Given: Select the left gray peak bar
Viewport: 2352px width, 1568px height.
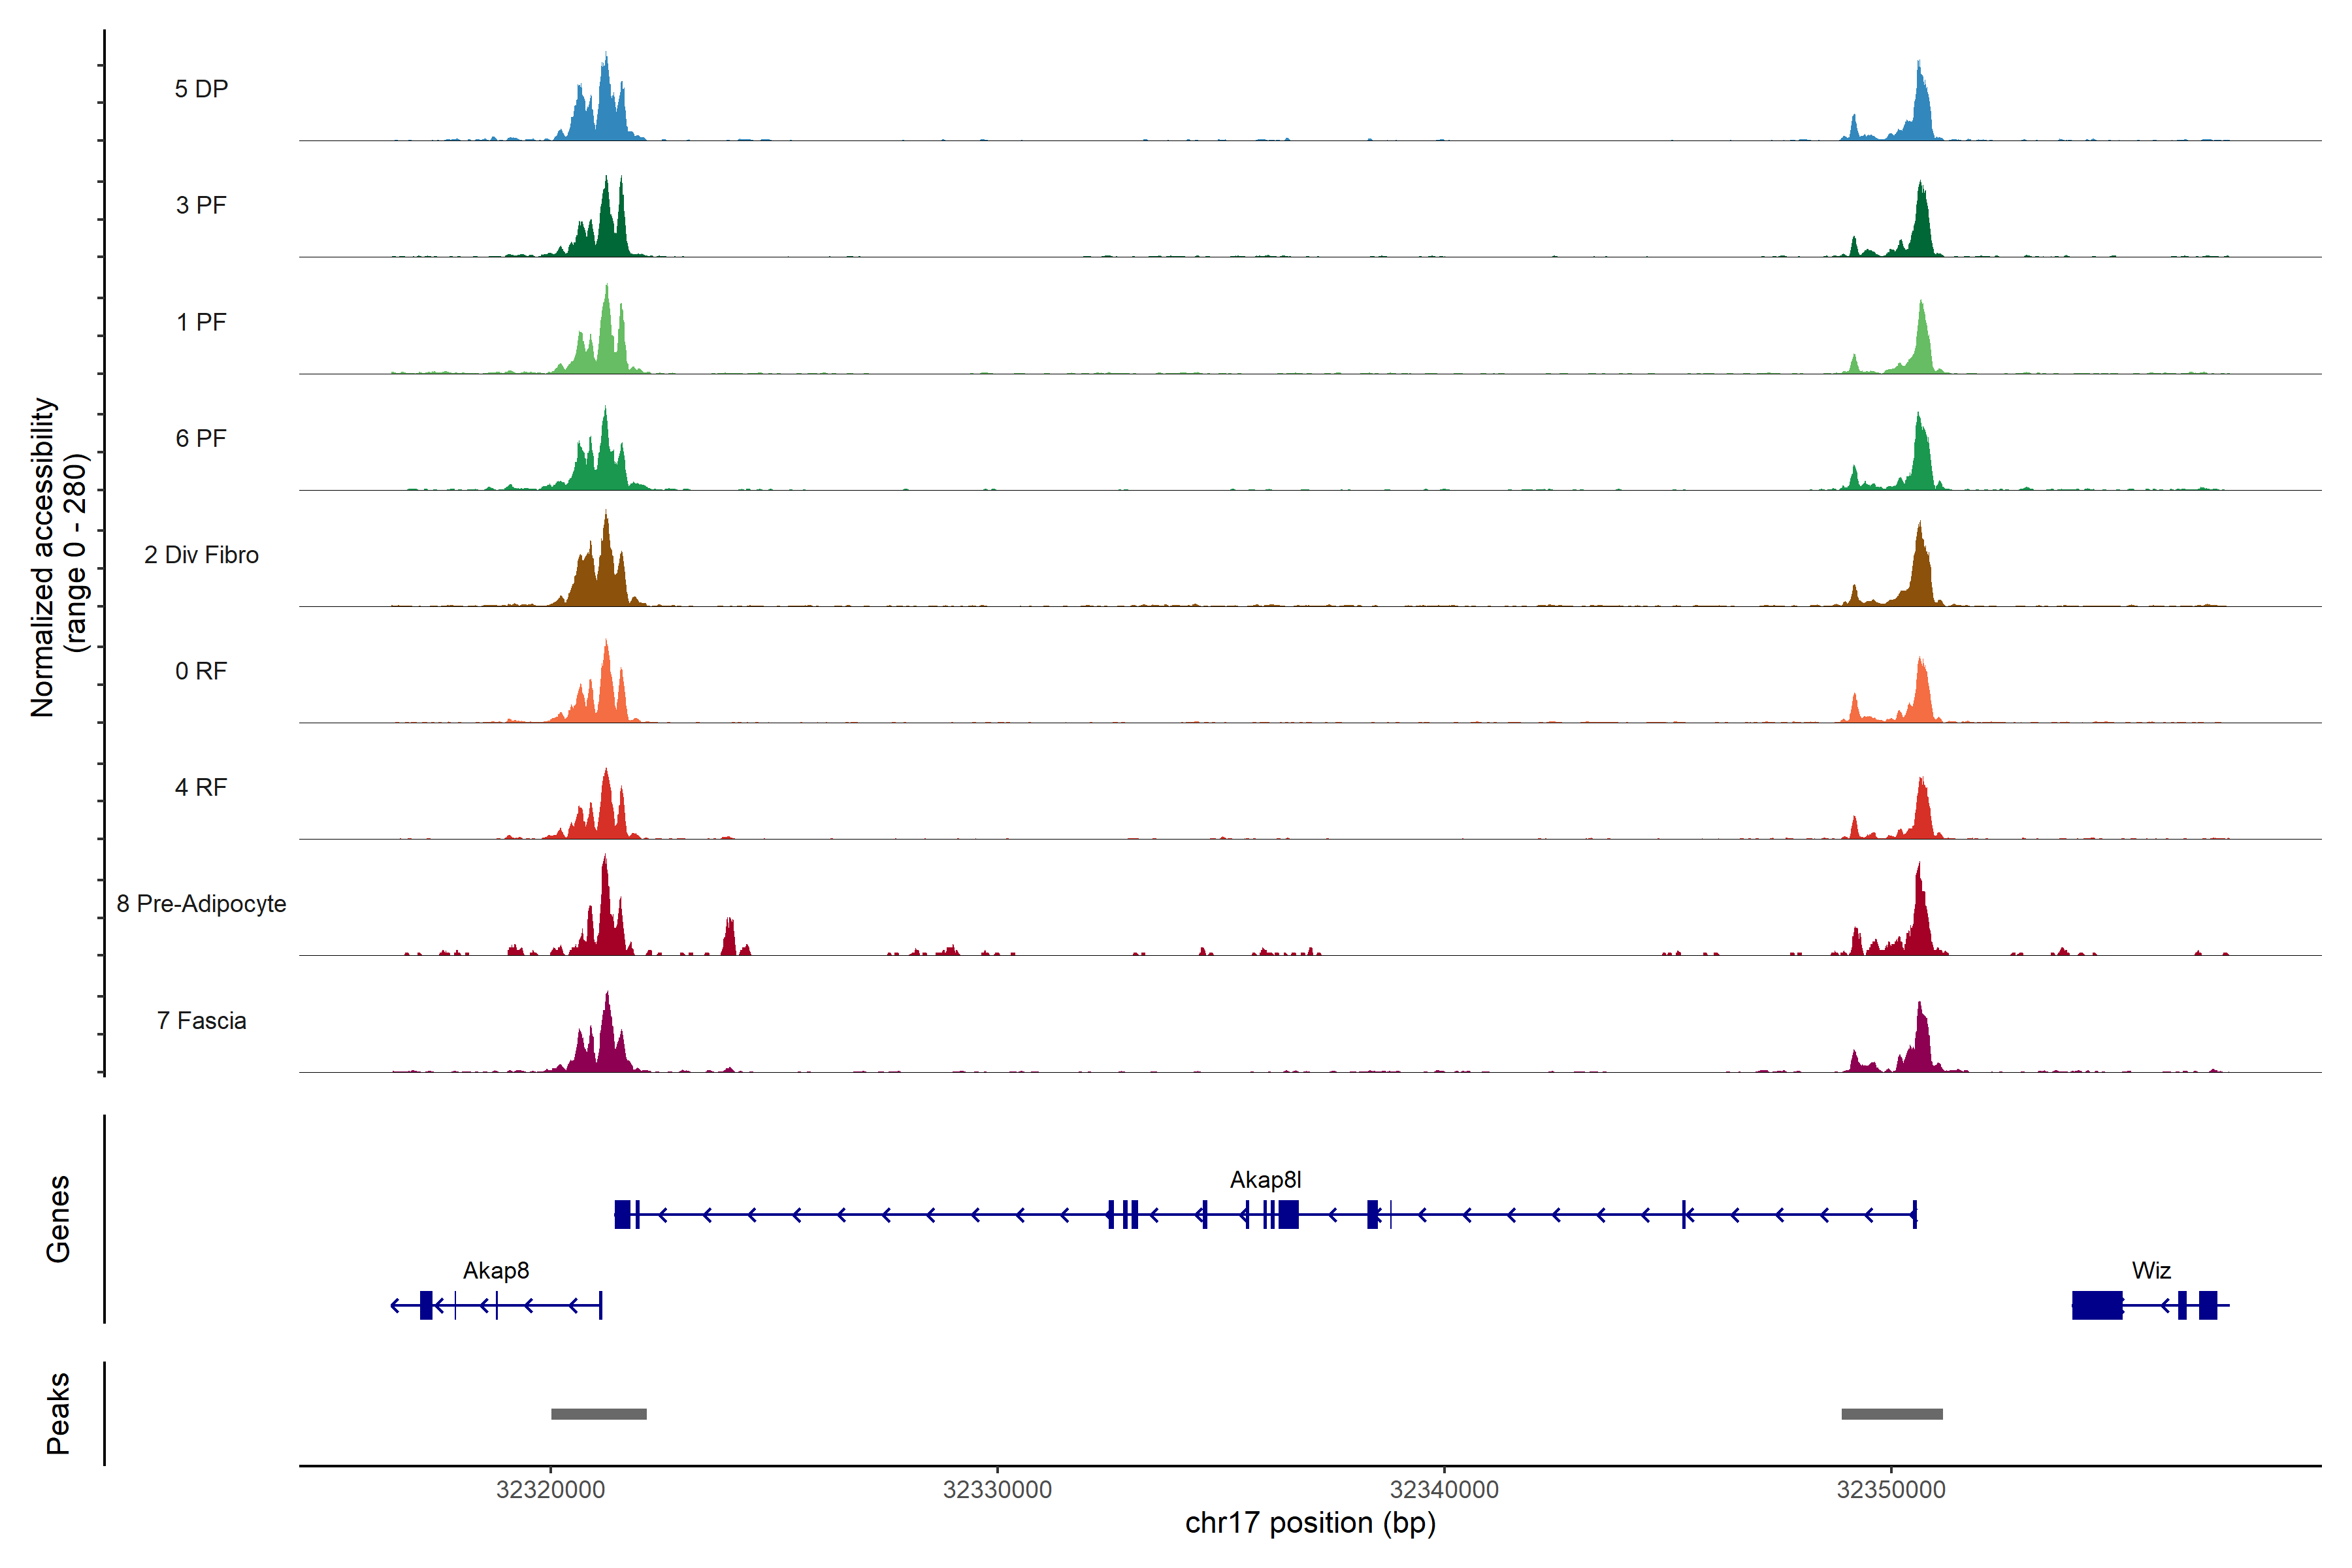Looking at the screenshot, I should pyautogui.click(x=599, y=1414).
